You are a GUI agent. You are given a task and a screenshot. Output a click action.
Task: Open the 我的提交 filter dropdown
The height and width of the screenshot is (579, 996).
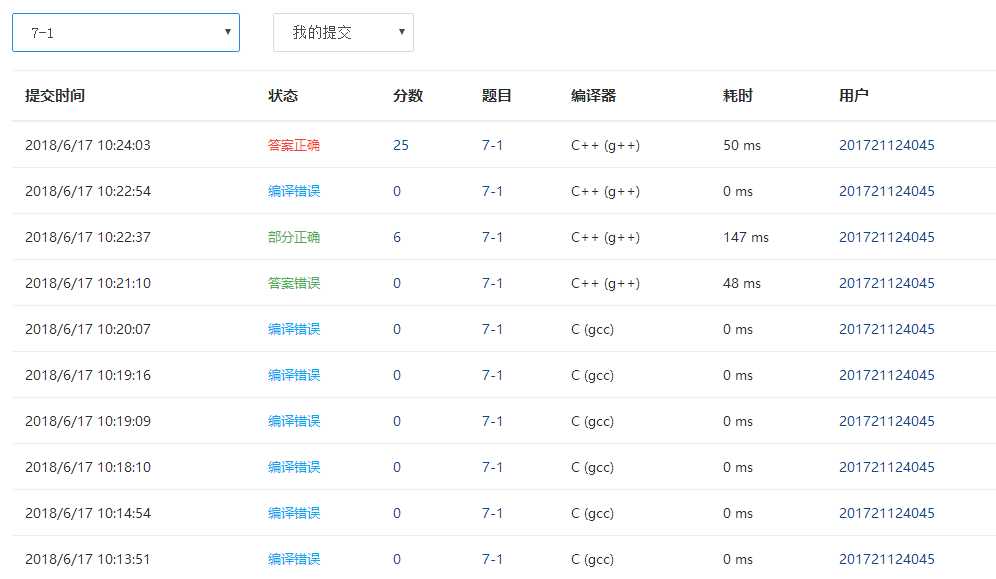tap(343, 31)
